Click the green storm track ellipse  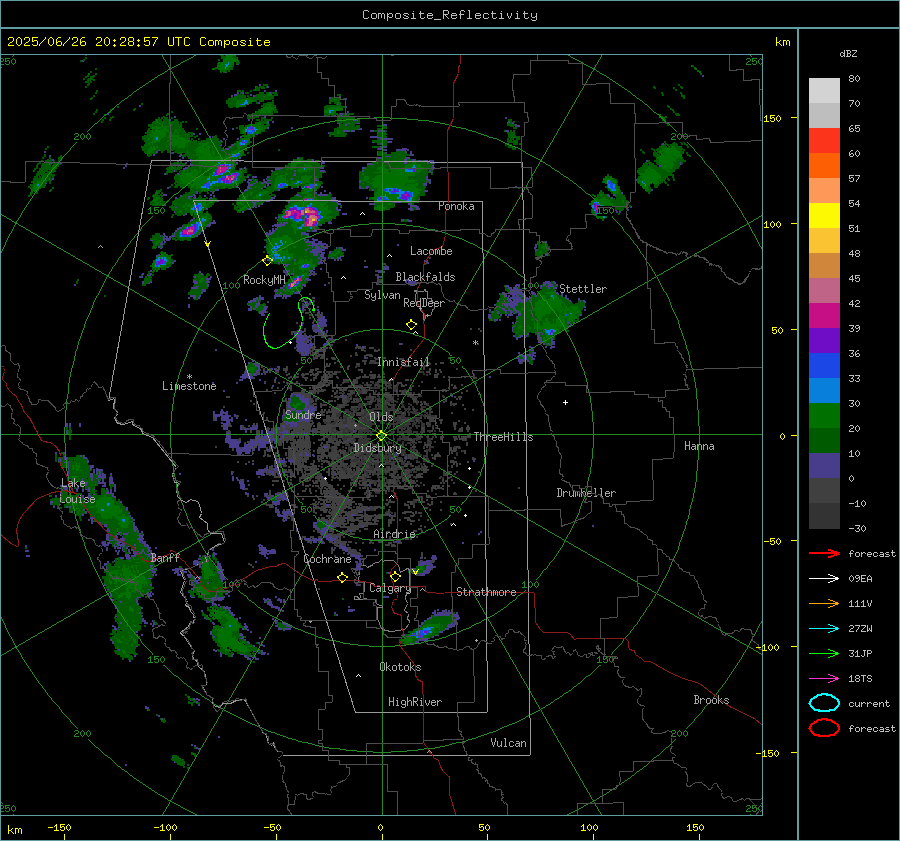click(x=289, y=323)
